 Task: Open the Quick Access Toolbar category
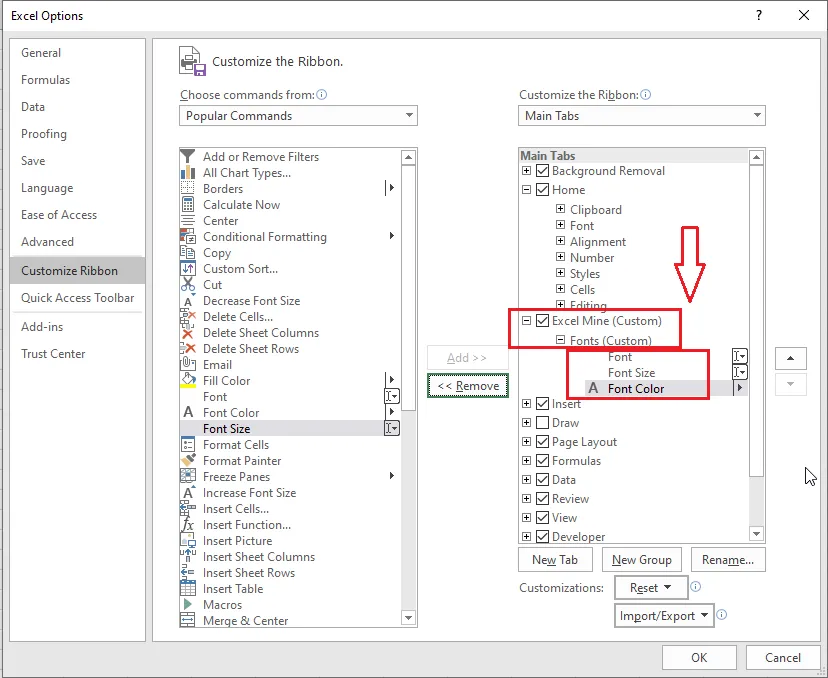(78, 297)
